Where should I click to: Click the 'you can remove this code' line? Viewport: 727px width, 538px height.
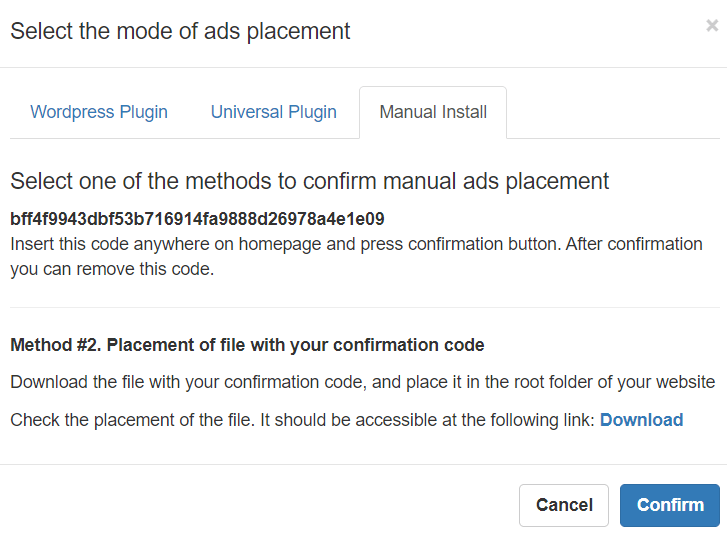[x=112, y=269]
